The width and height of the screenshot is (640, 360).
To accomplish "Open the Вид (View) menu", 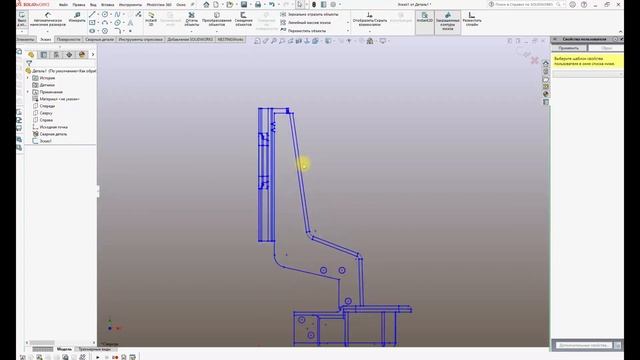I will [93, 4].
